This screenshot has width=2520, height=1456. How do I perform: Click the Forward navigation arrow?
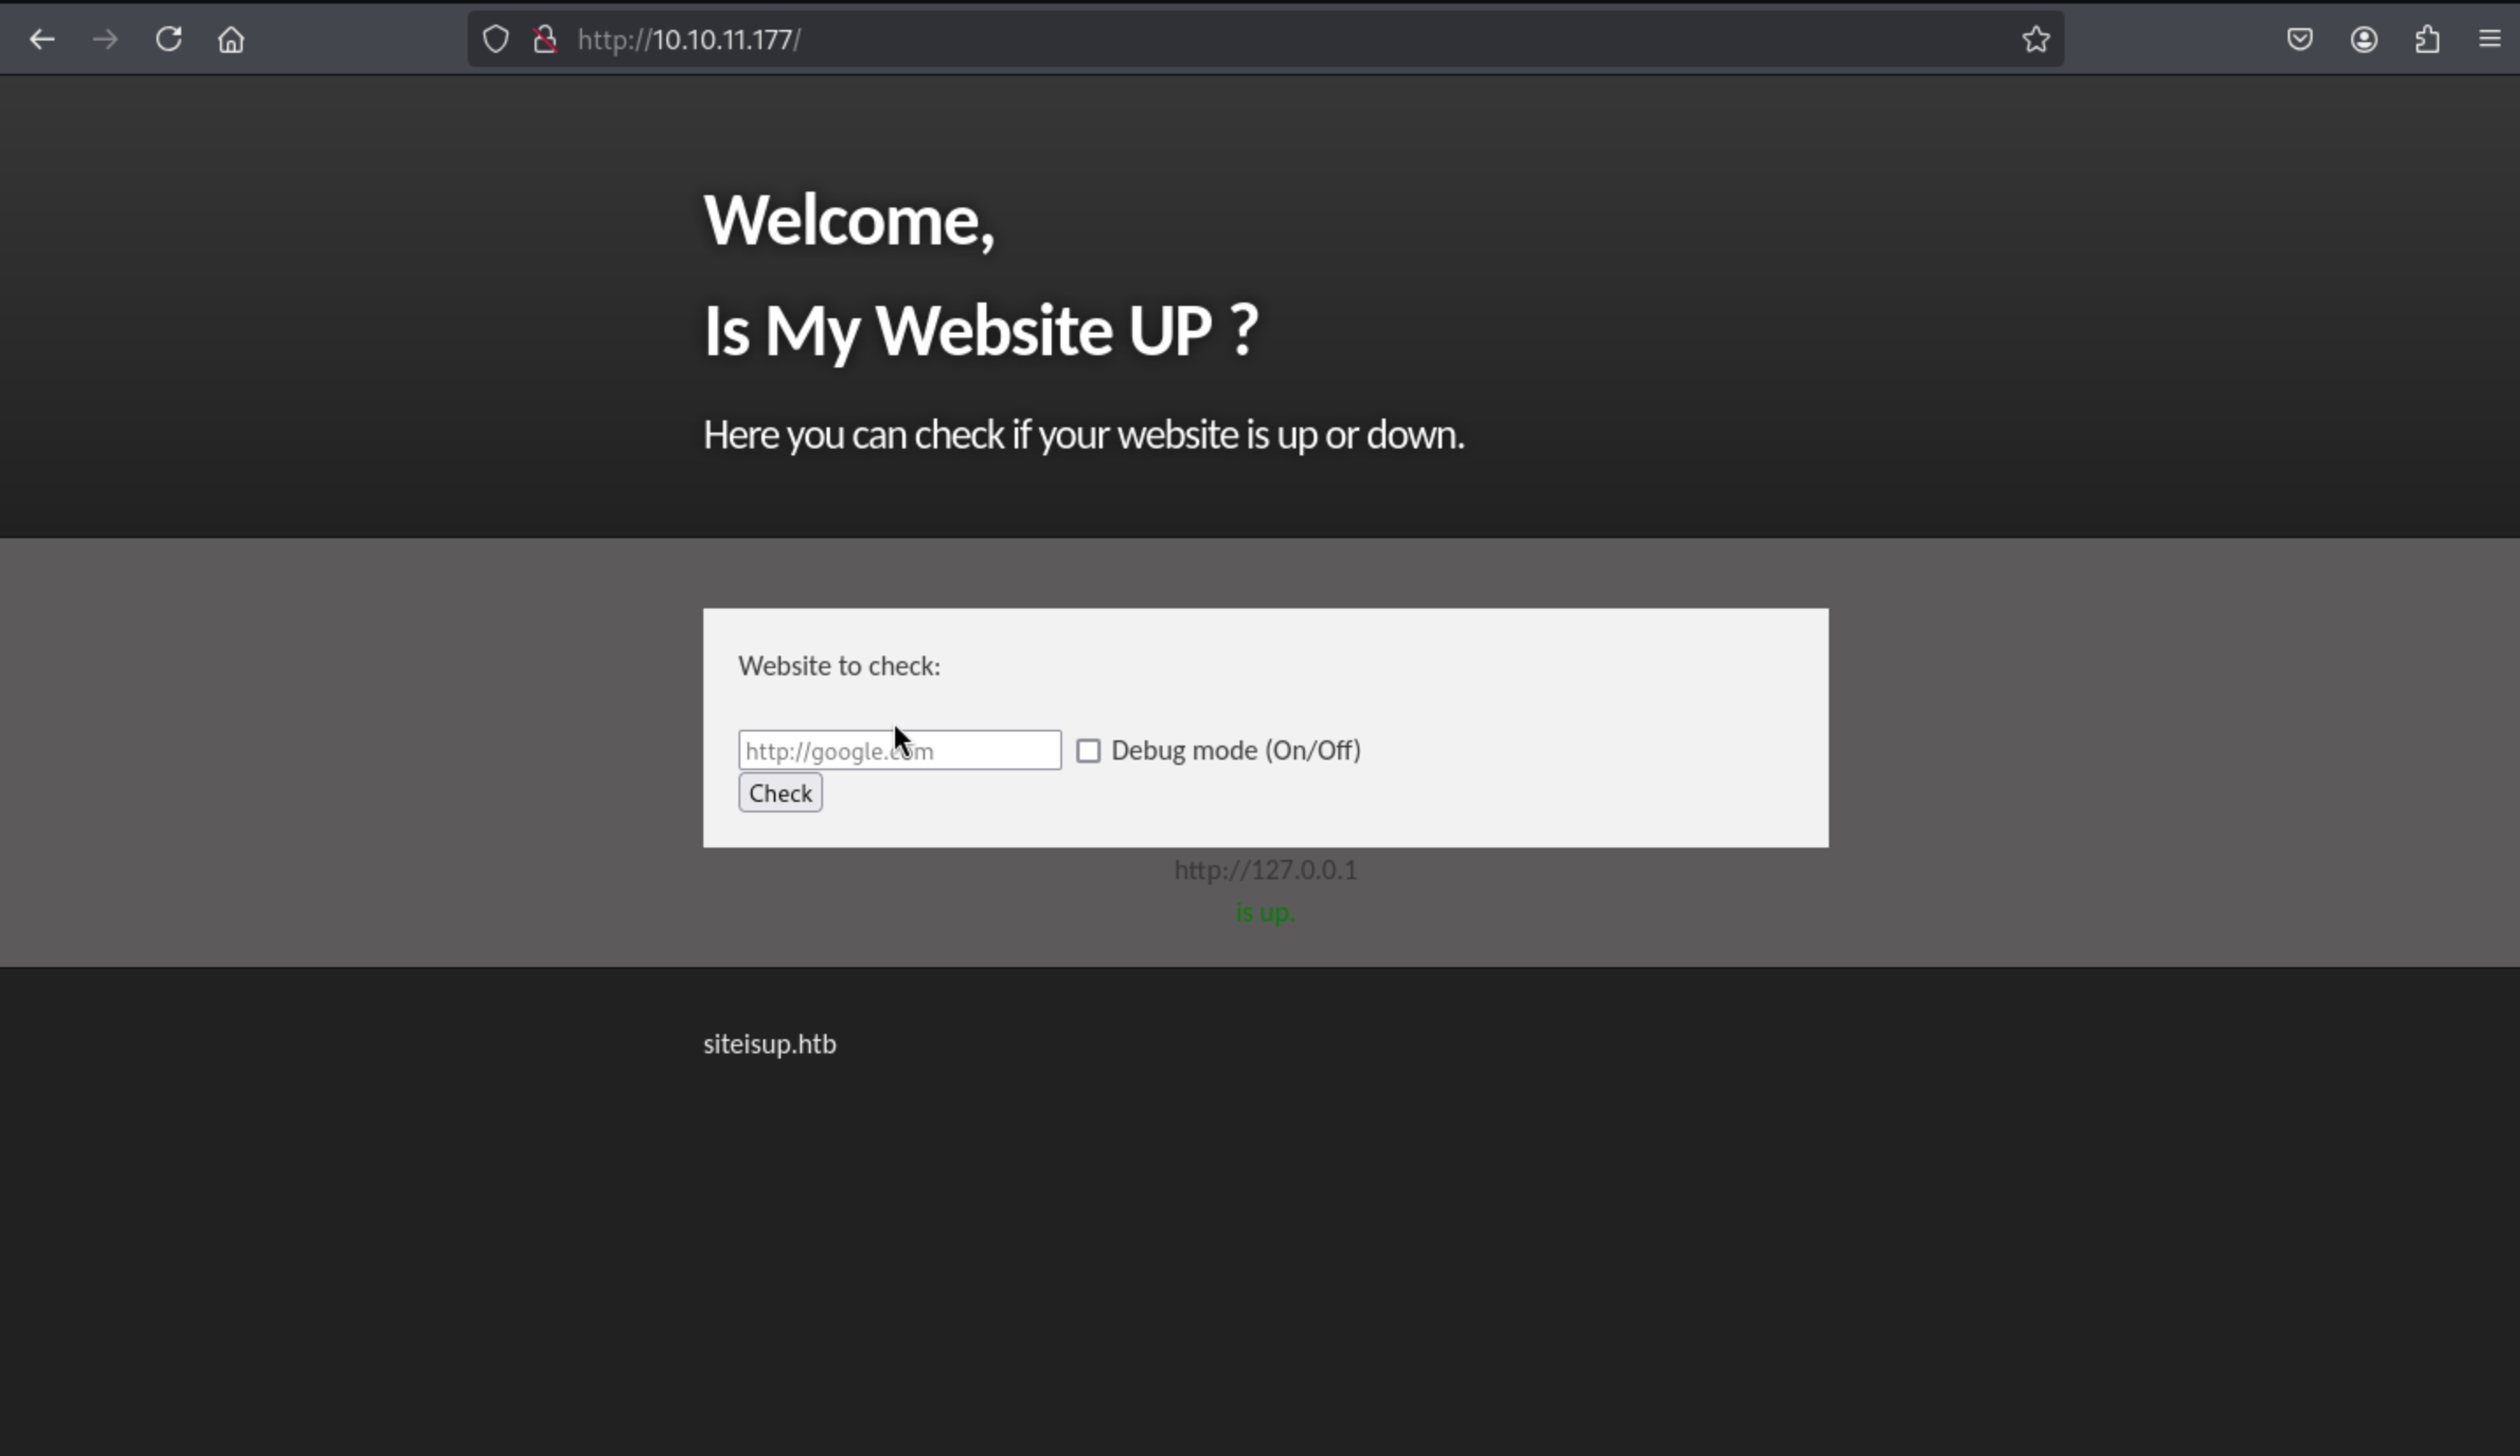(x=105, y=40)
